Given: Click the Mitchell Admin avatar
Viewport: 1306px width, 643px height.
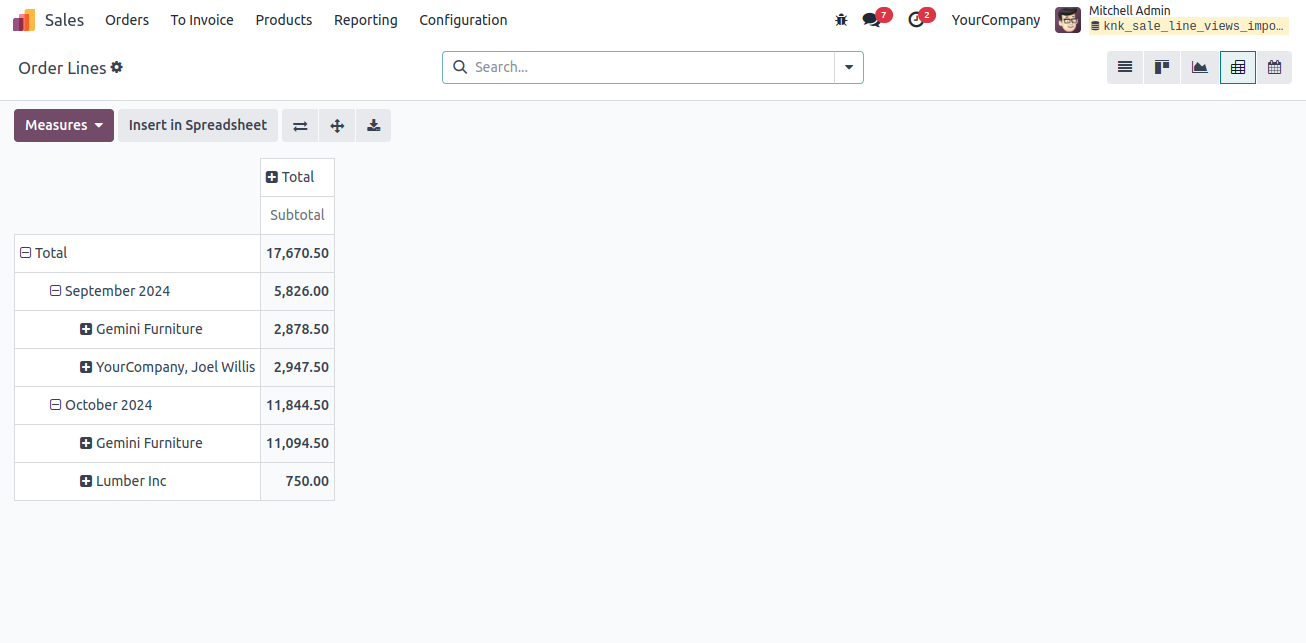Looking at the screenshot, I should [1068, 20].
